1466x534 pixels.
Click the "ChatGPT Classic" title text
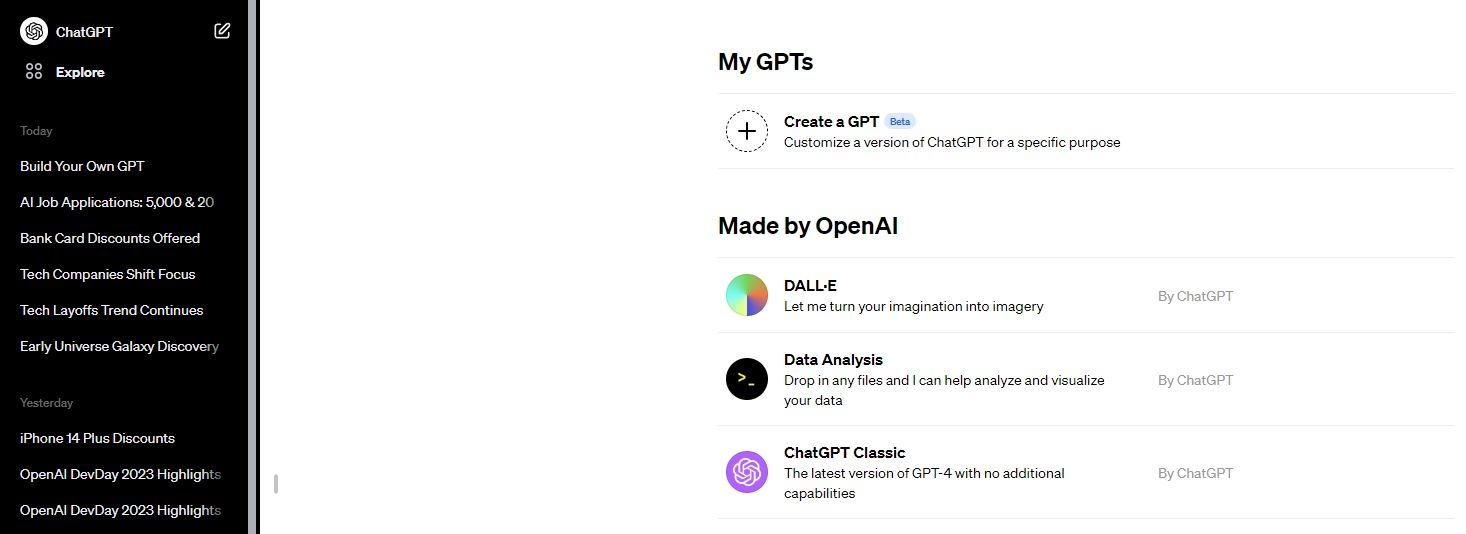click(844, 453)
